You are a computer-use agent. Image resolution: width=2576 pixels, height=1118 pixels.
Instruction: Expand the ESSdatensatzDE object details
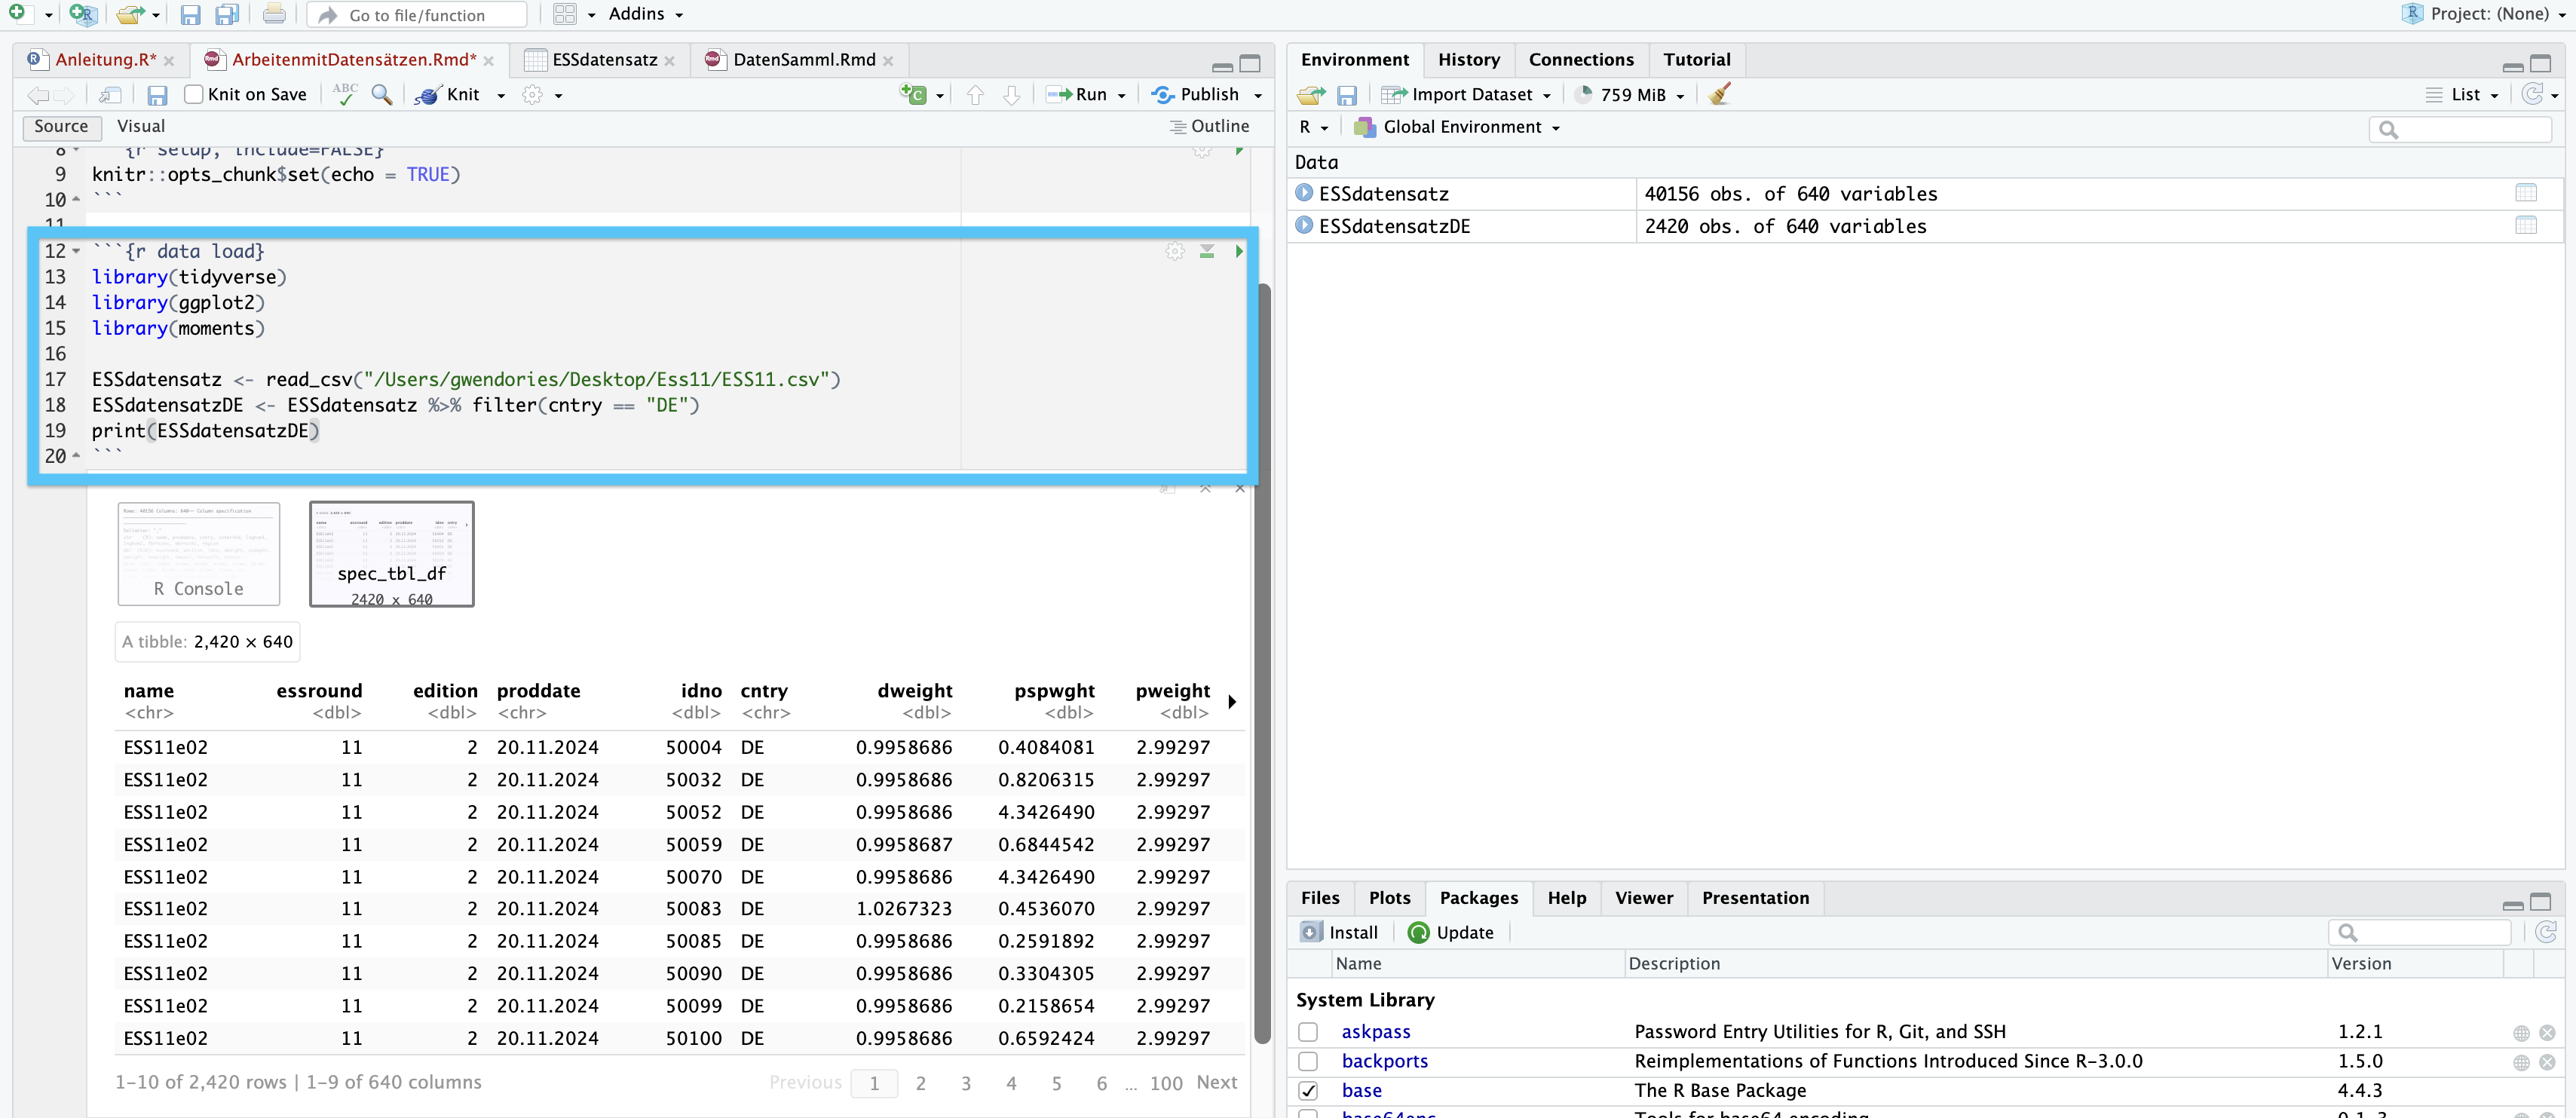(1304, 225)
